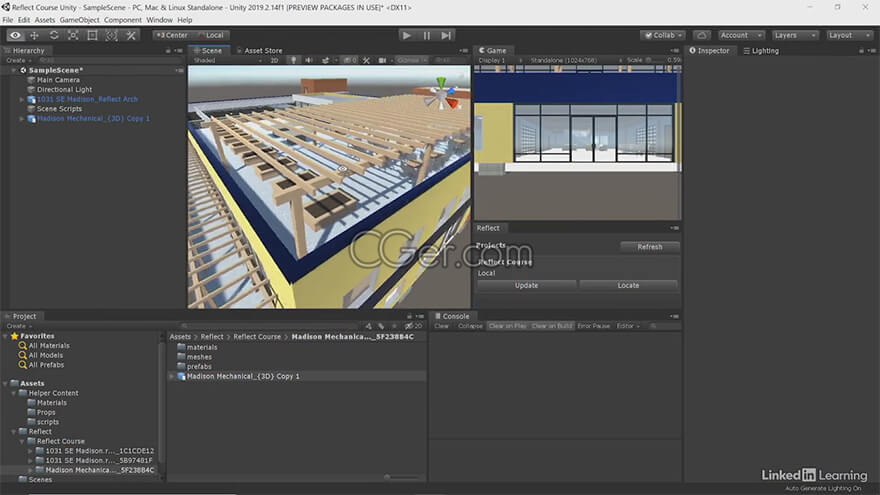Select All Prefabs favorite search
The height and width of the screenshot is (495, 880).
click(x=46, y=365)
